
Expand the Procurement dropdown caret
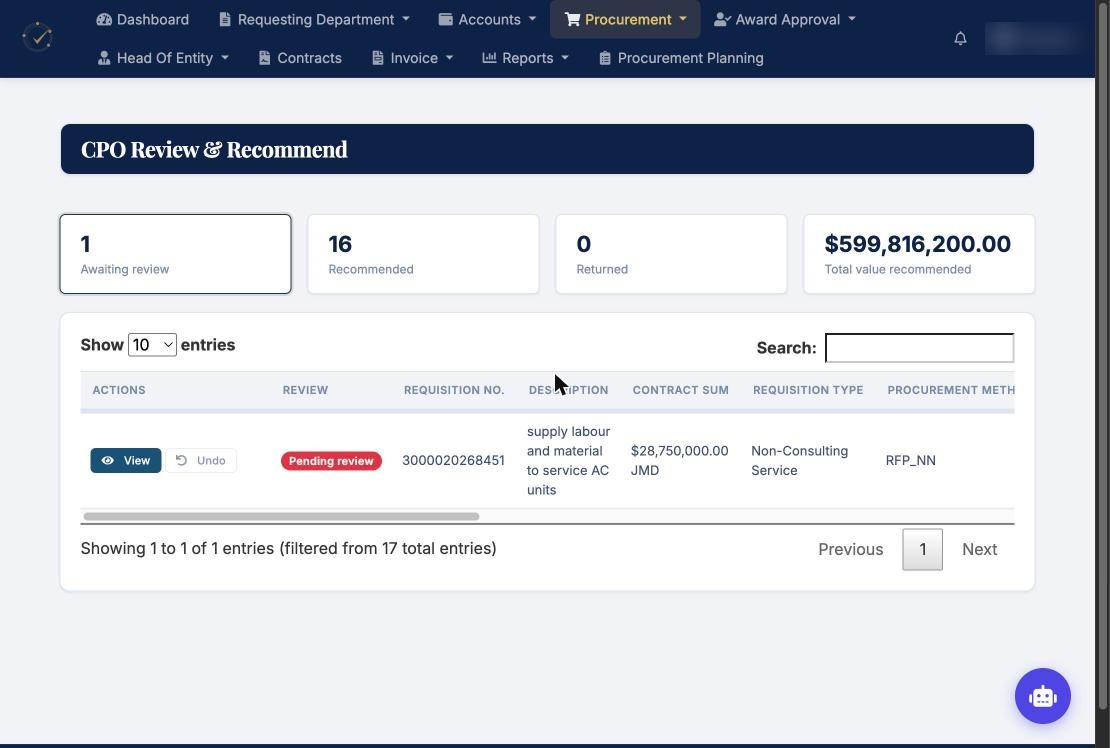[x=683, y=19]
